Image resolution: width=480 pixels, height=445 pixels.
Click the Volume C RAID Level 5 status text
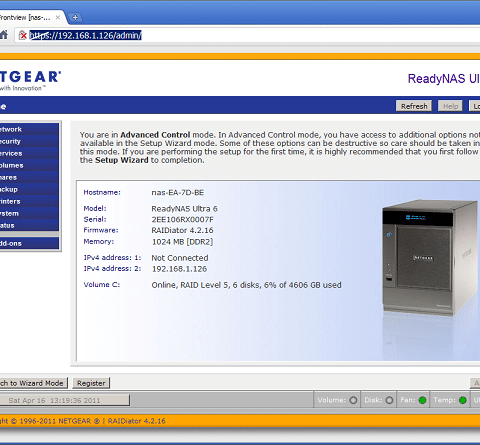[246, 285]
